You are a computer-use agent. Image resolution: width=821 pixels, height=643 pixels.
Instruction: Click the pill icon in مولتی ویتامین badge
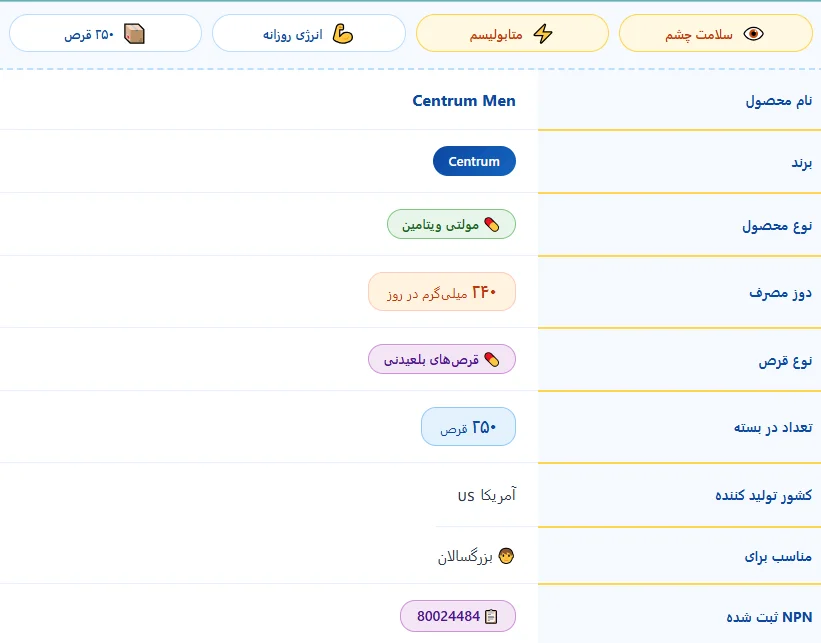(492, 225)
